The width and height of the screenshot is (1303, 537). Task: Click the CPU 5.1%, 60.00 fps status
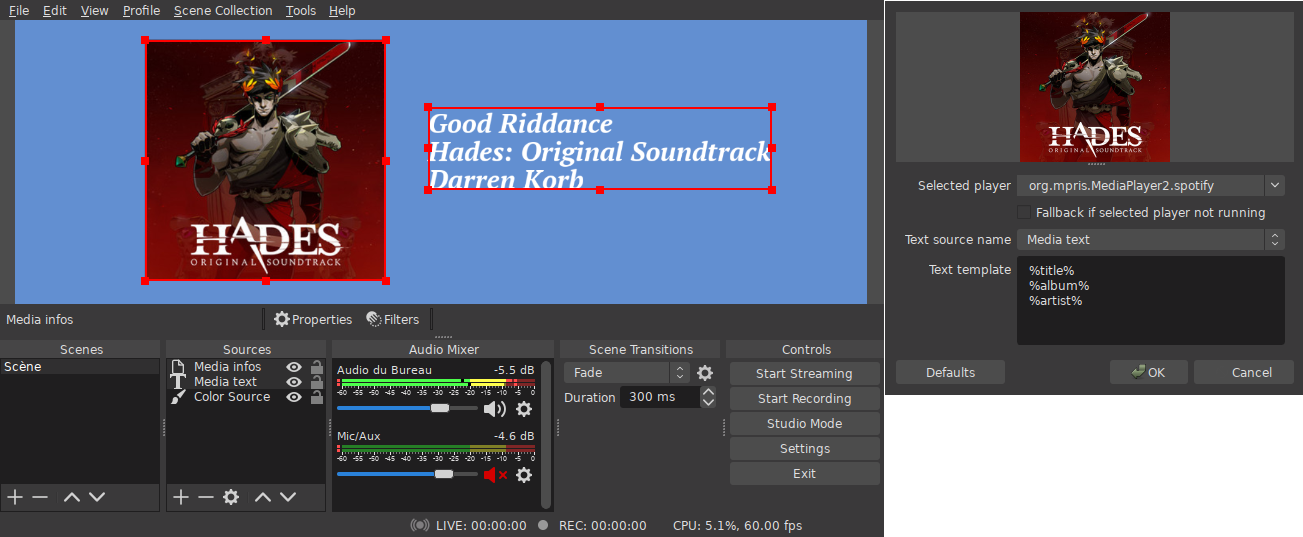click(x=737, y=525)
